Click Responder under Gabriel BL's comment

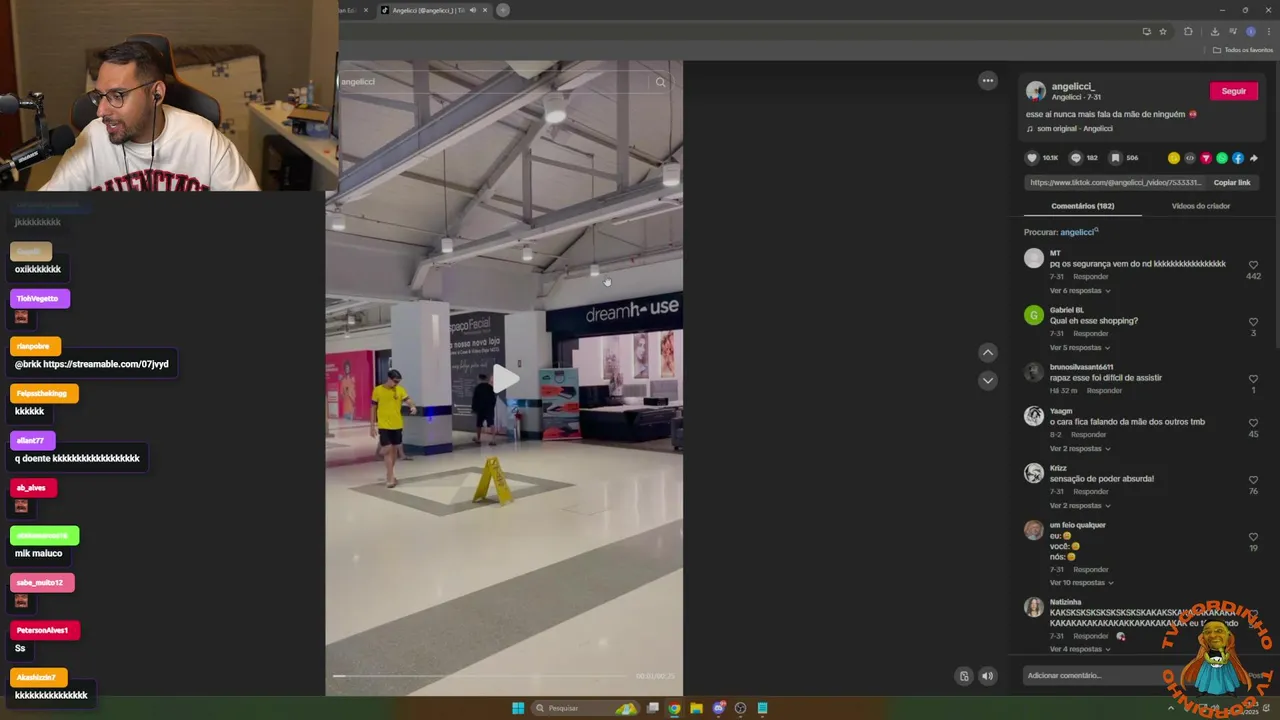1090,334
